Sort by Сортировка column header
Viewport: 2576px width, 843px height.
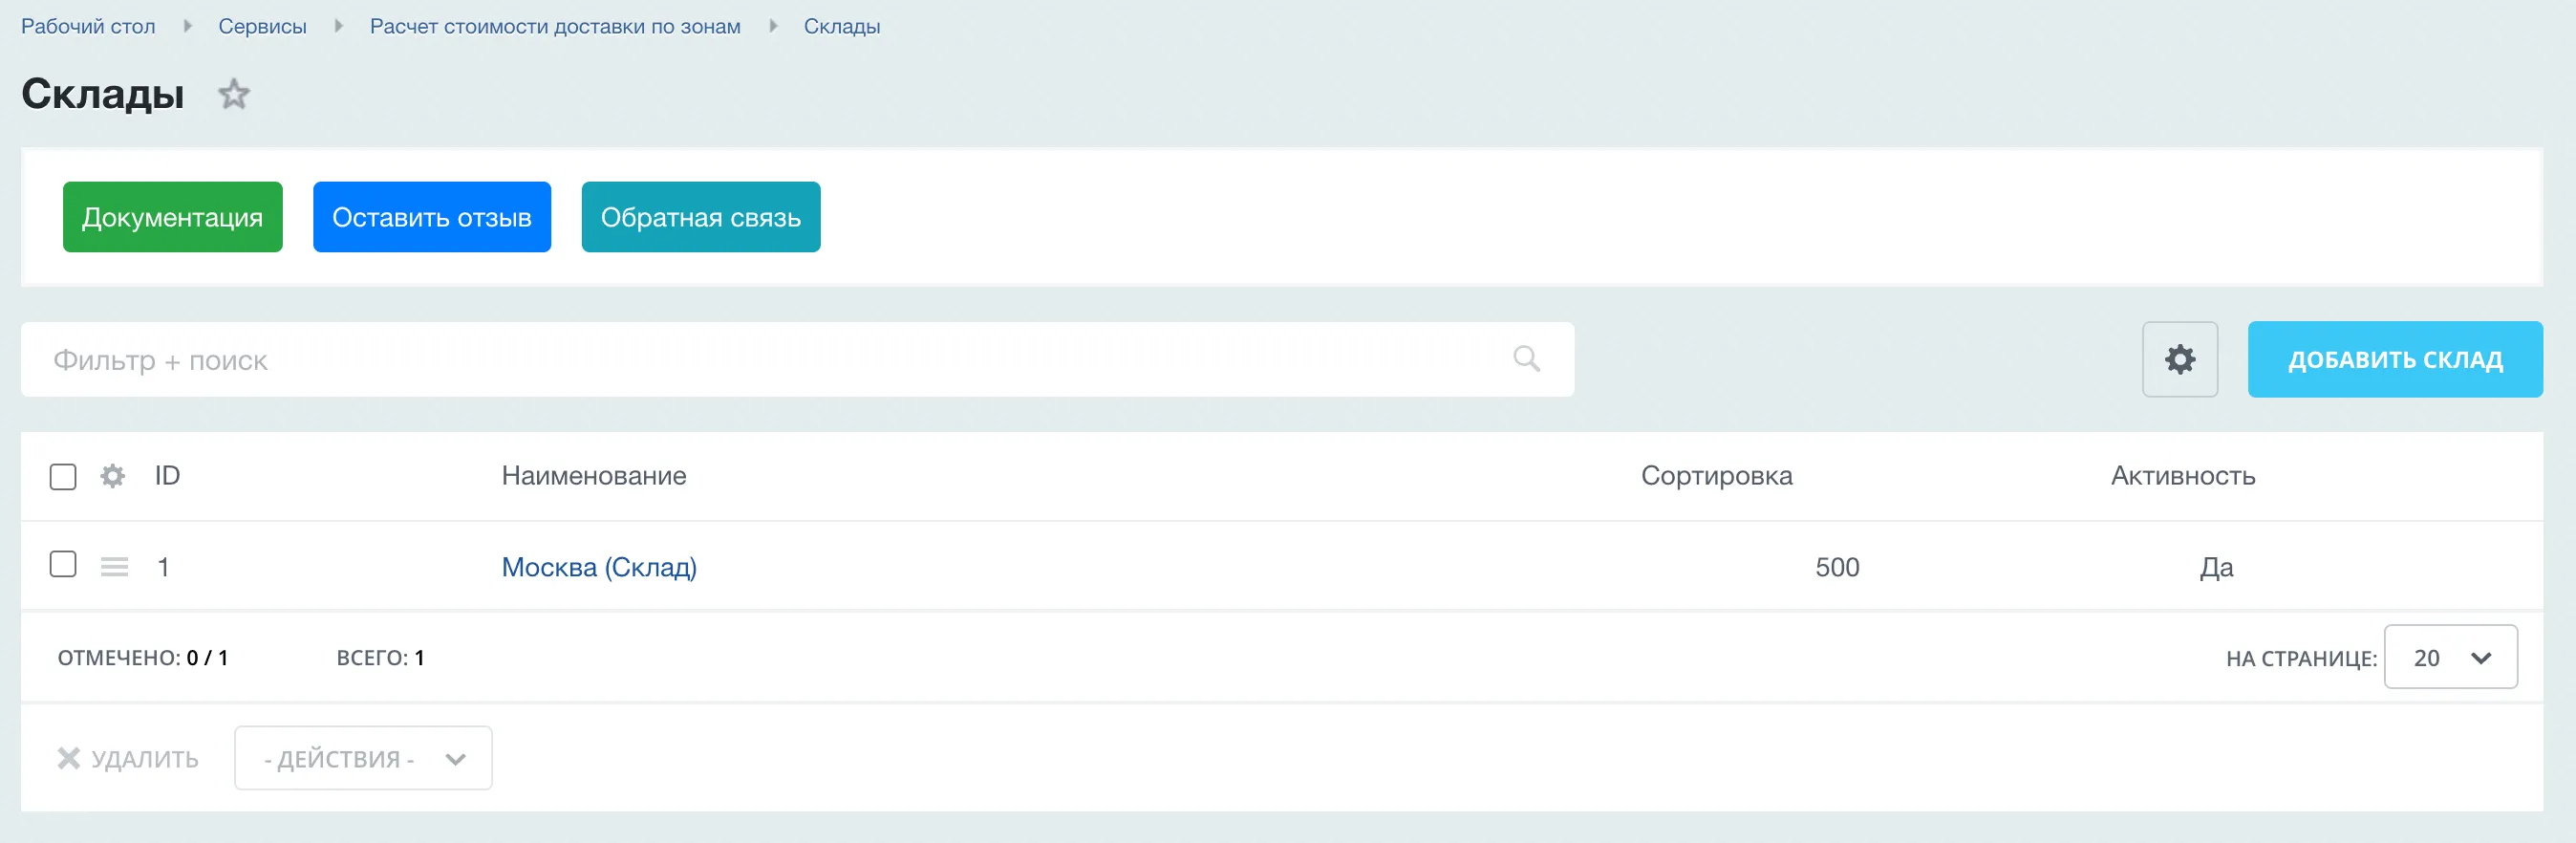pos(1716,476)
